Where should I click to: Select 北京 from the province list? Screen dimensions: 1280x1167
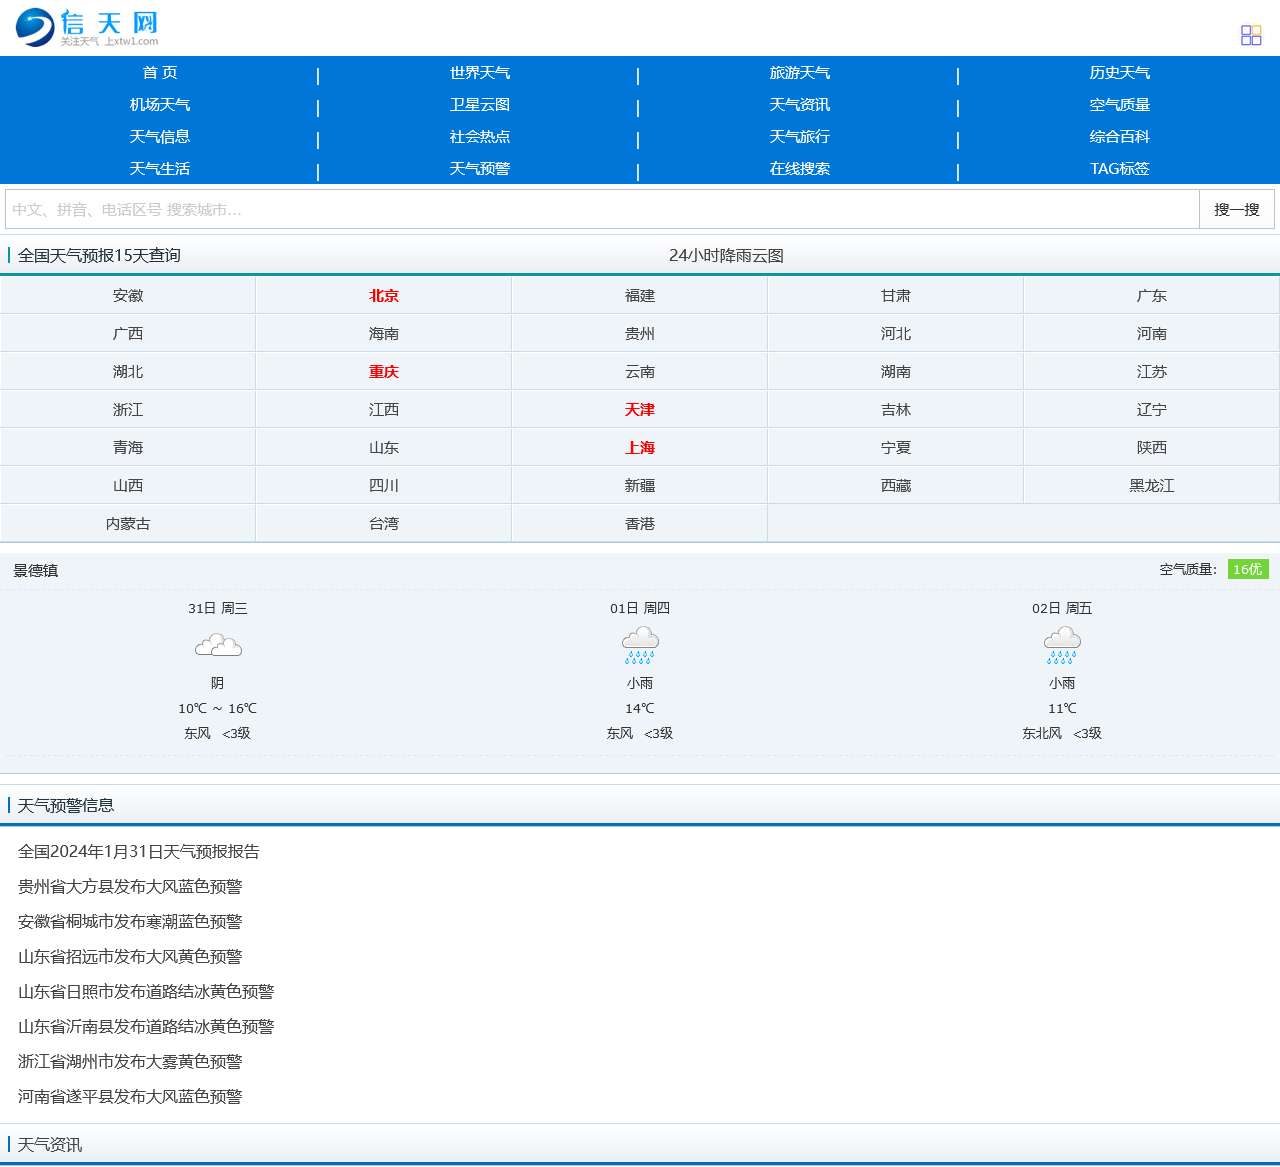click(x=384, y=296)
